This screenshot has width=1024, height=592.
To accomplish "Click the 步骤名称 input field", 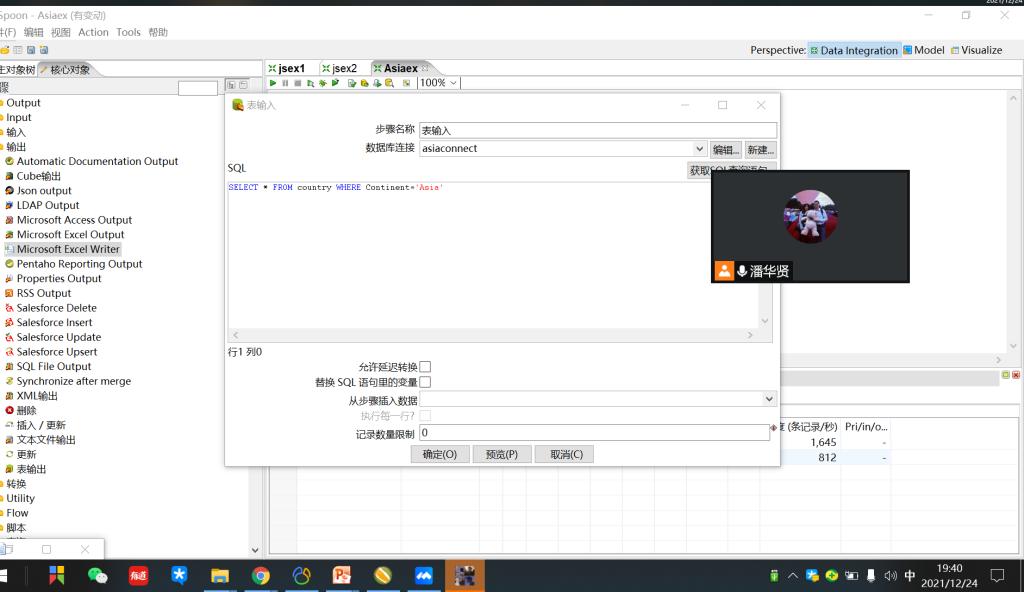I will (x=598, y=130).
